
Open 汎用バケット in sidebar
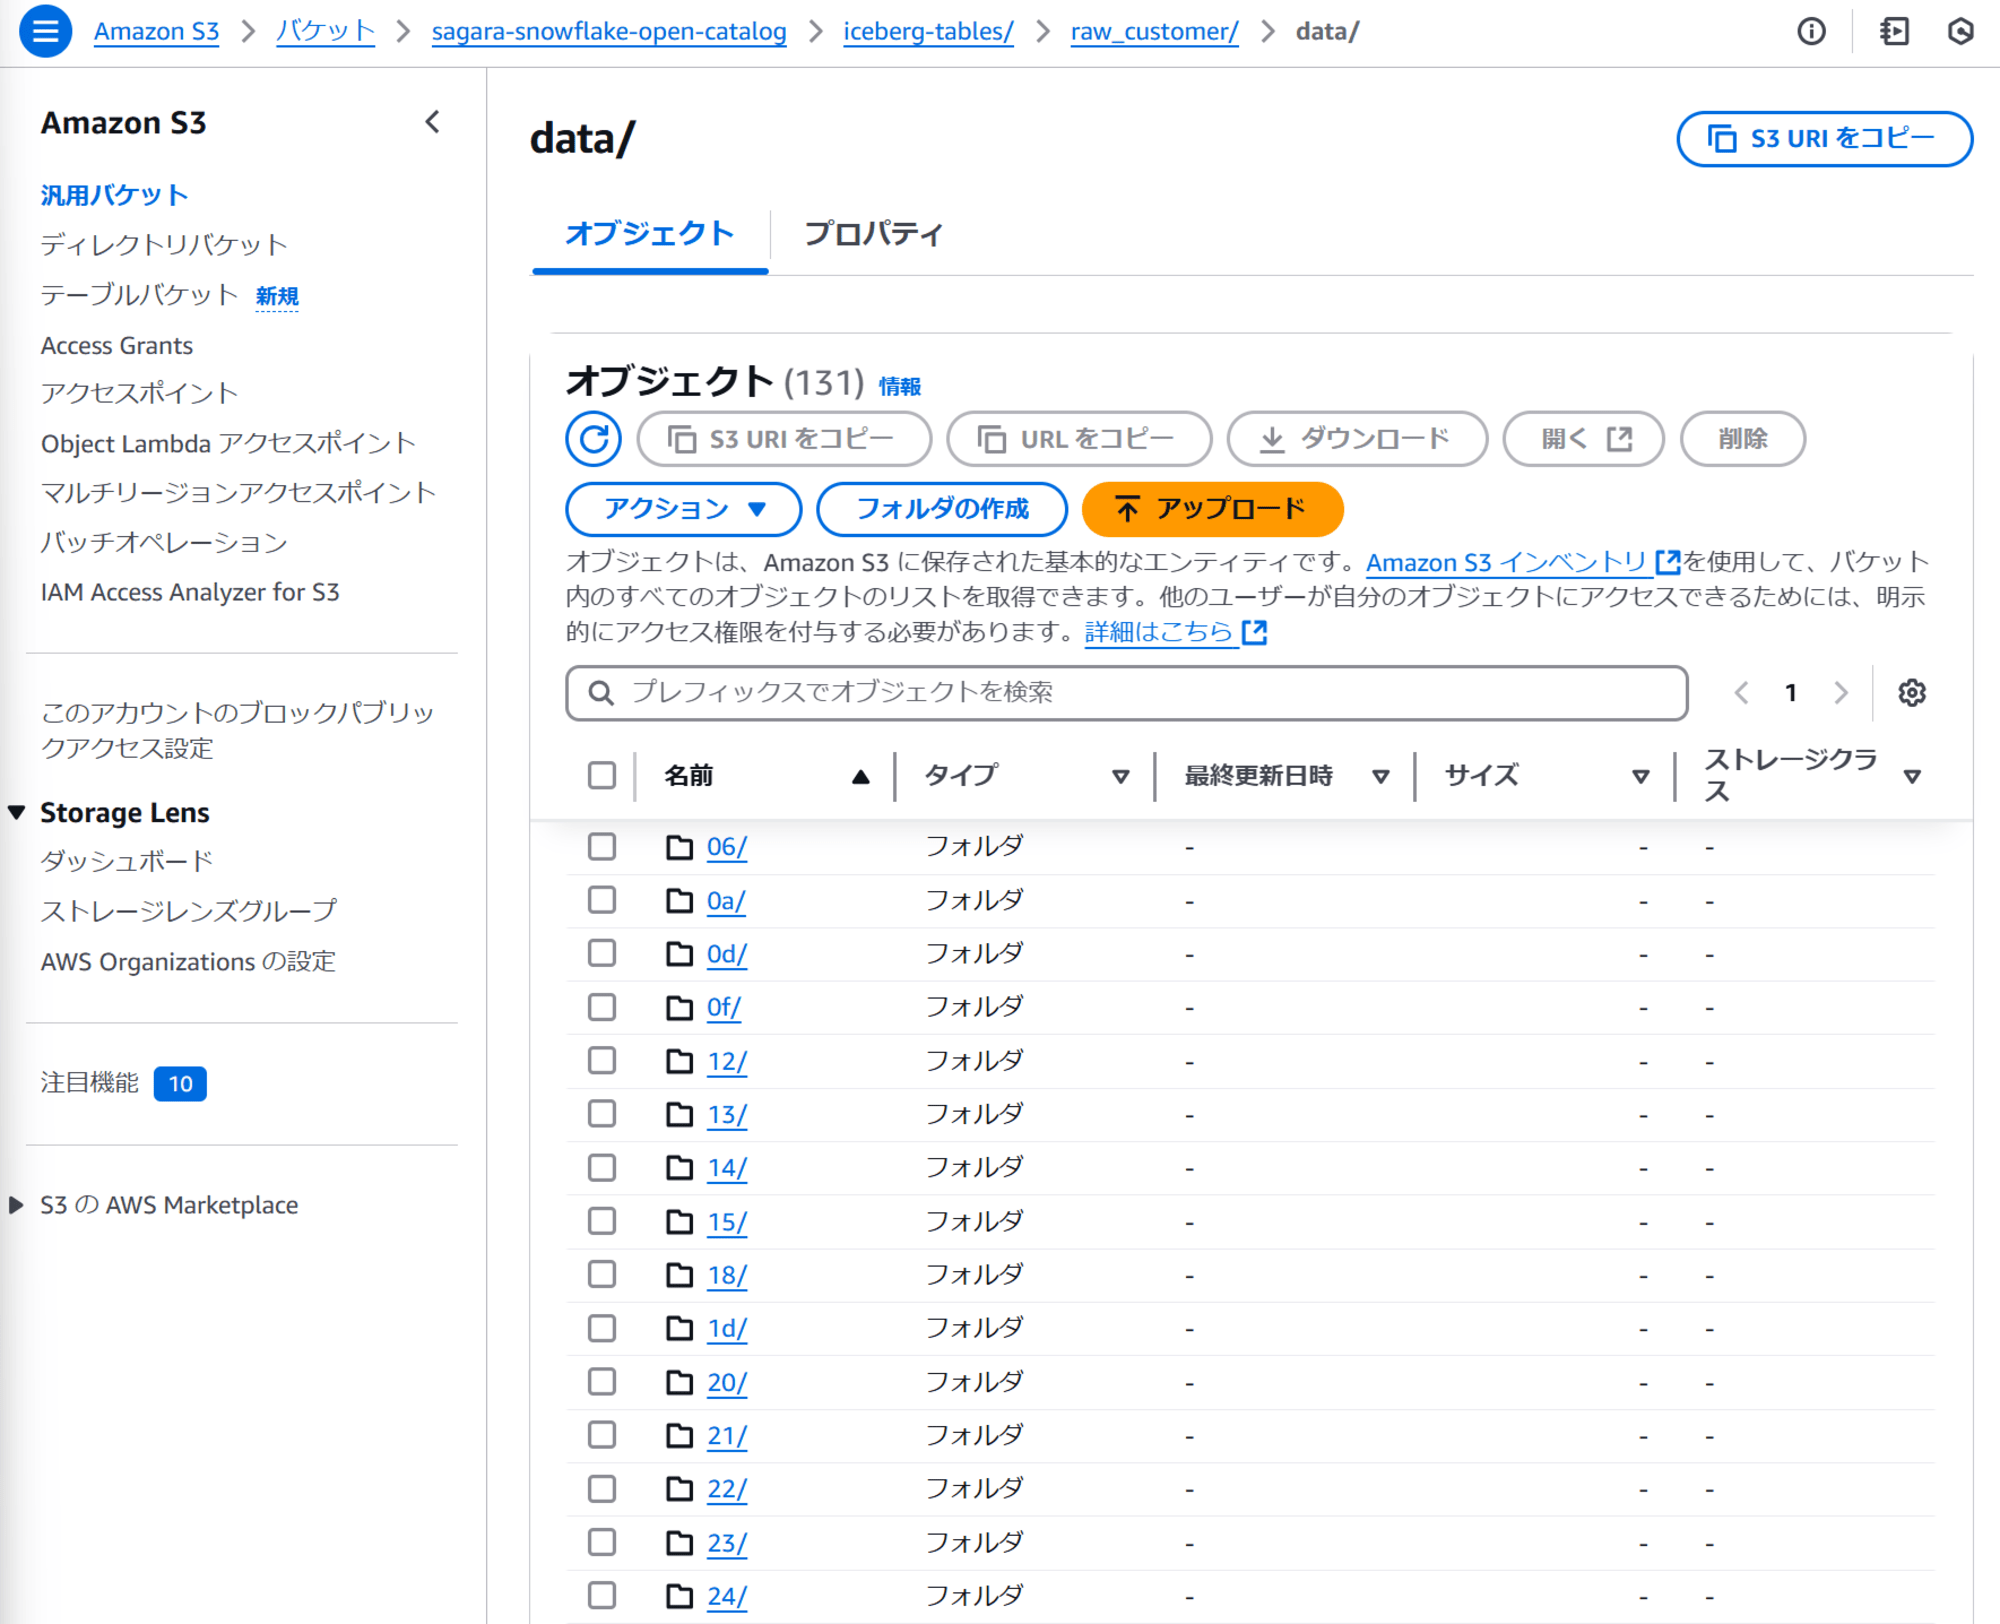(x=114, y=195)
